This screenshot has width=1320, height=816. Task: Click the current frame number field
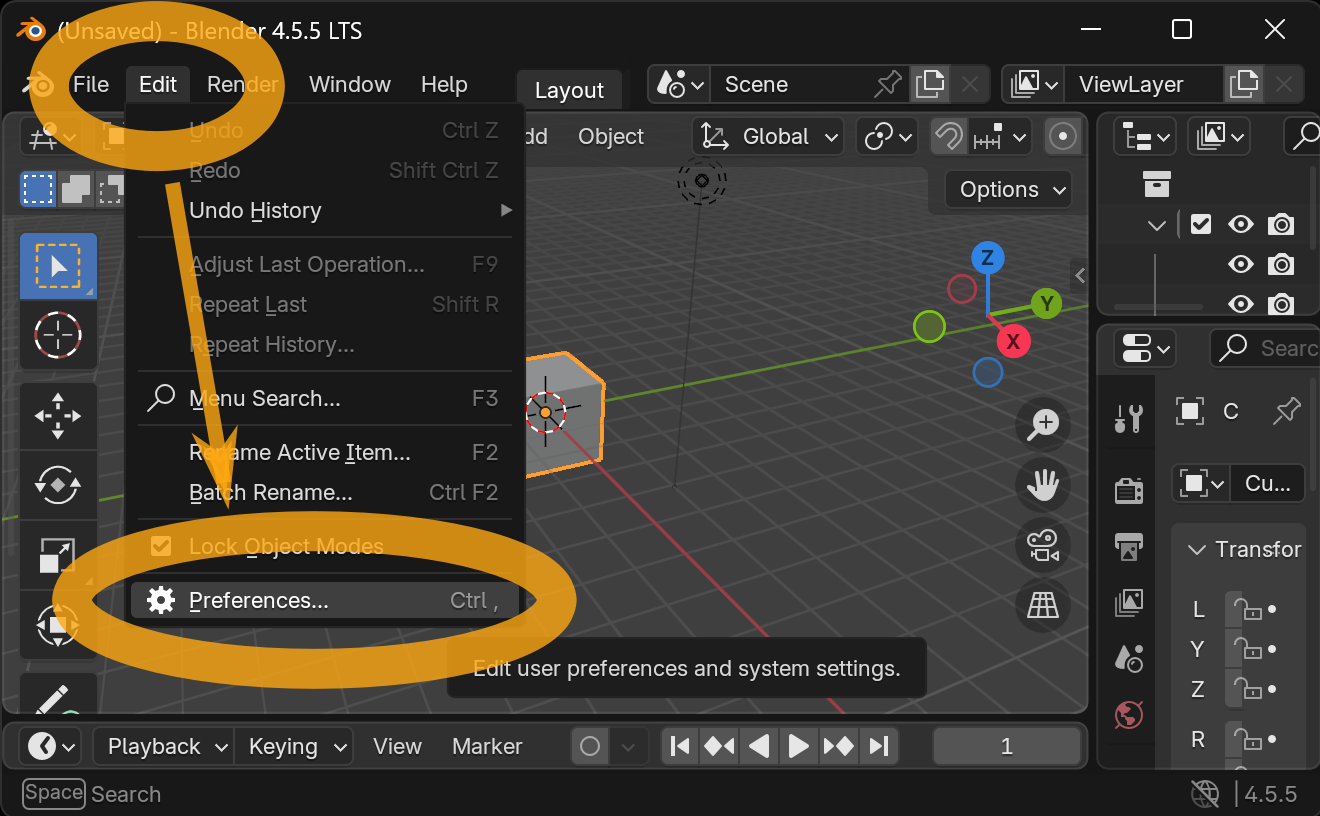[1006, 746]
